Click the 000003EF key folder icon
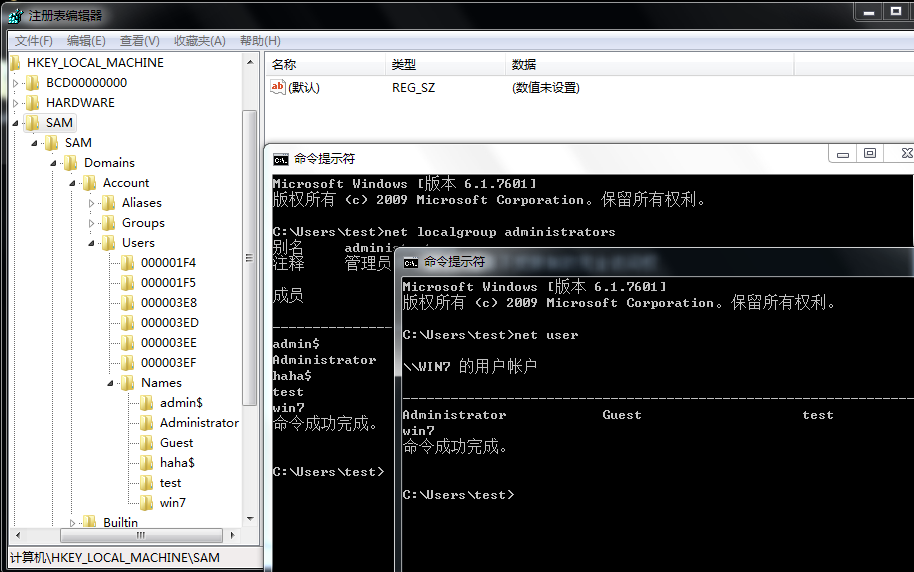The width and height of the screenshot is (914, 572). coord(128,363)
